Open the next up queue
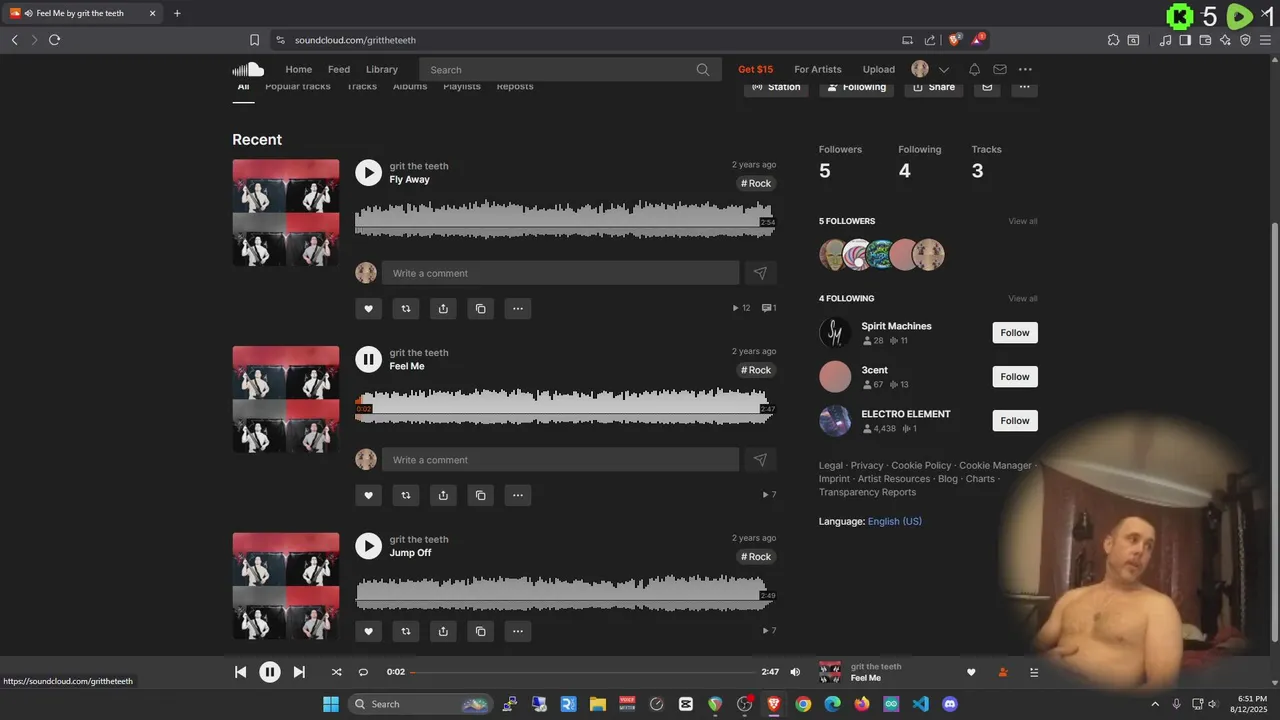The height and width of the screenshot is (720, 1280). point(1034,672)
